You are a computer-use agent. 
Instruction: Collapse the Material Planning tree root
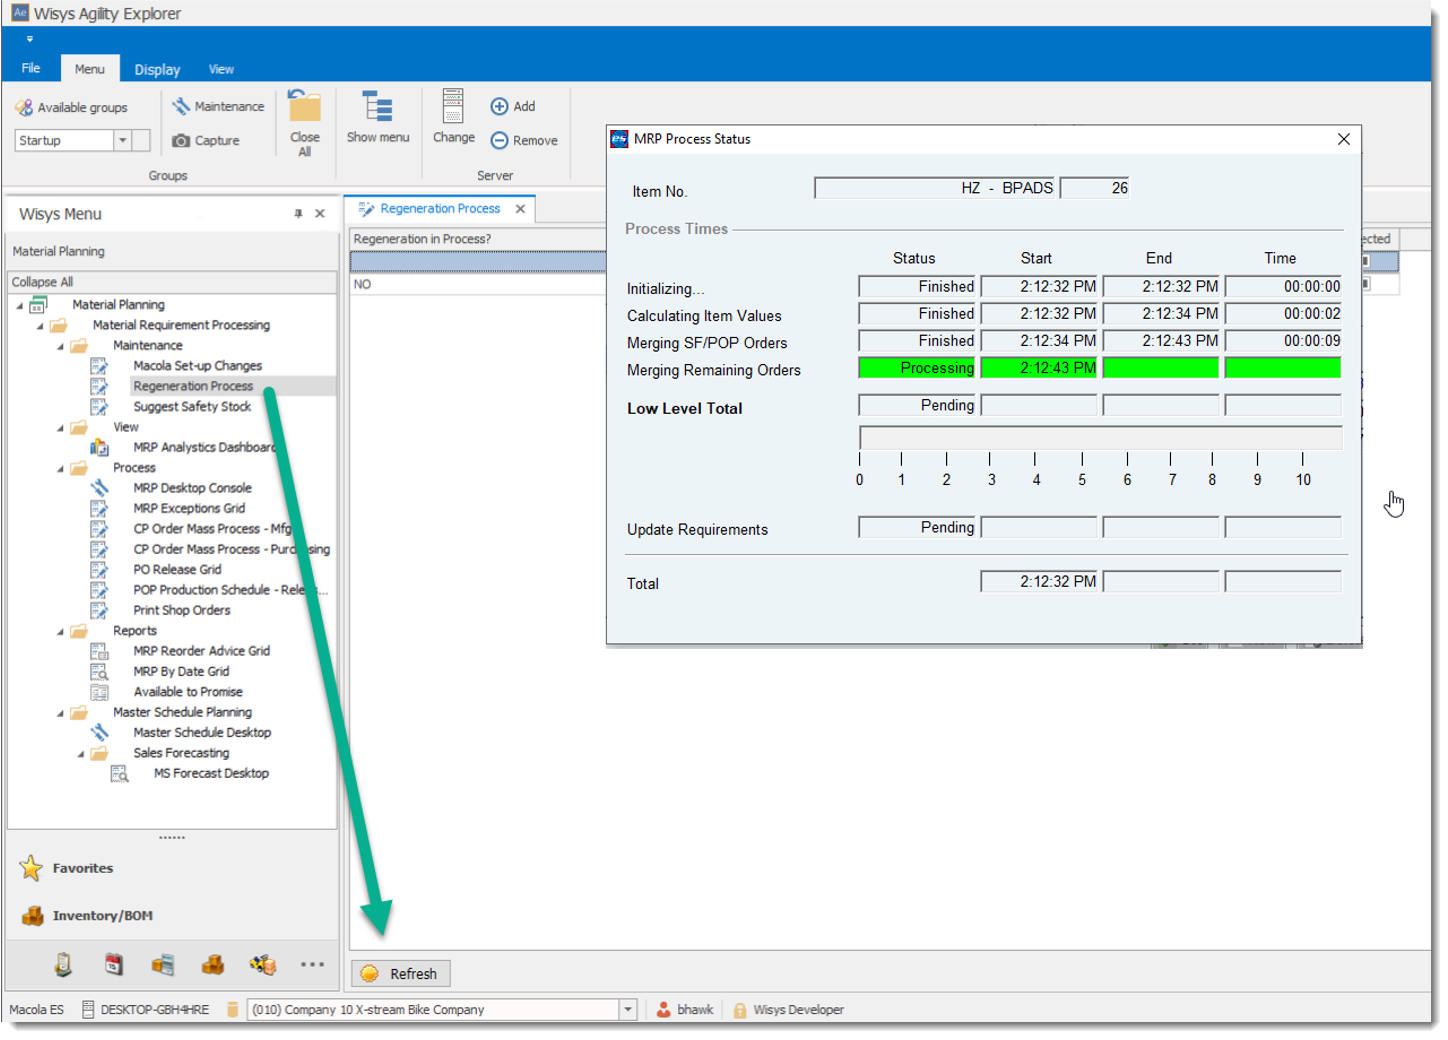tap(20, 306)
